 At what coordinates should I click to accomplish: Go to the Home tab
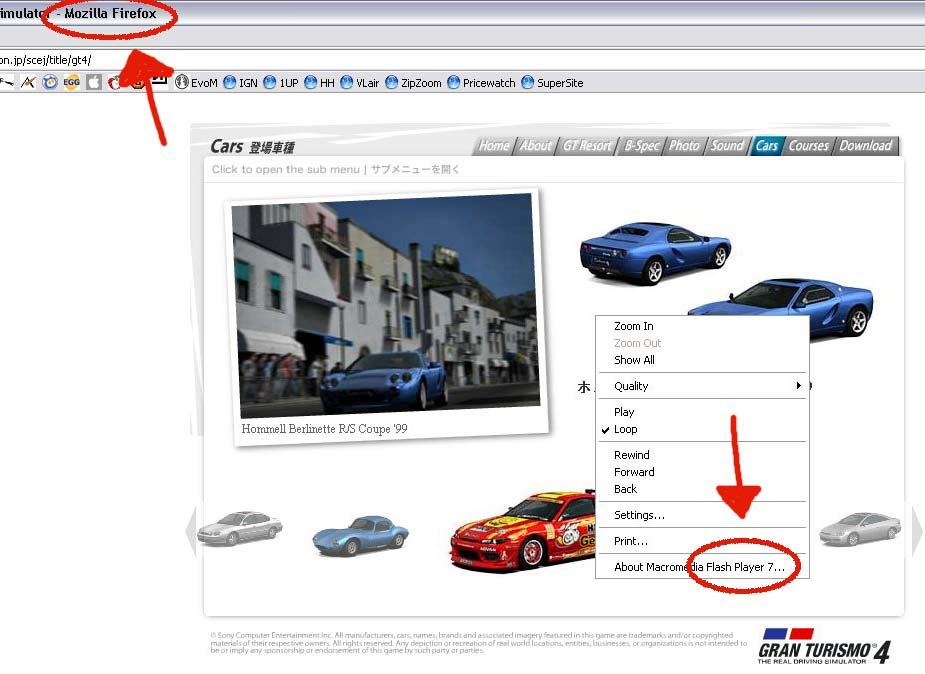coord(494,146)
